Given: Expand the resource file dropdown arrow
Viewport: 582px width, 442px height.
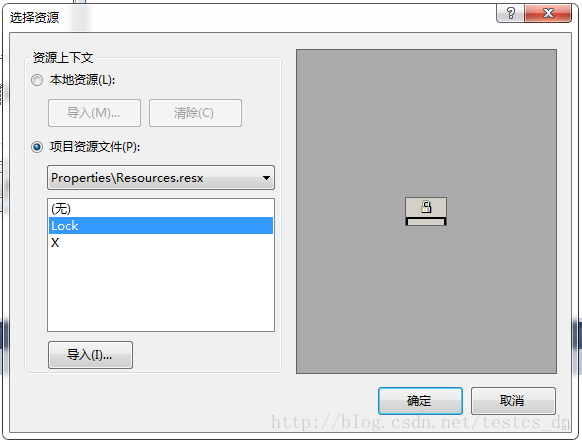Looking at the screenshot, I should click(x=266, y=178).
